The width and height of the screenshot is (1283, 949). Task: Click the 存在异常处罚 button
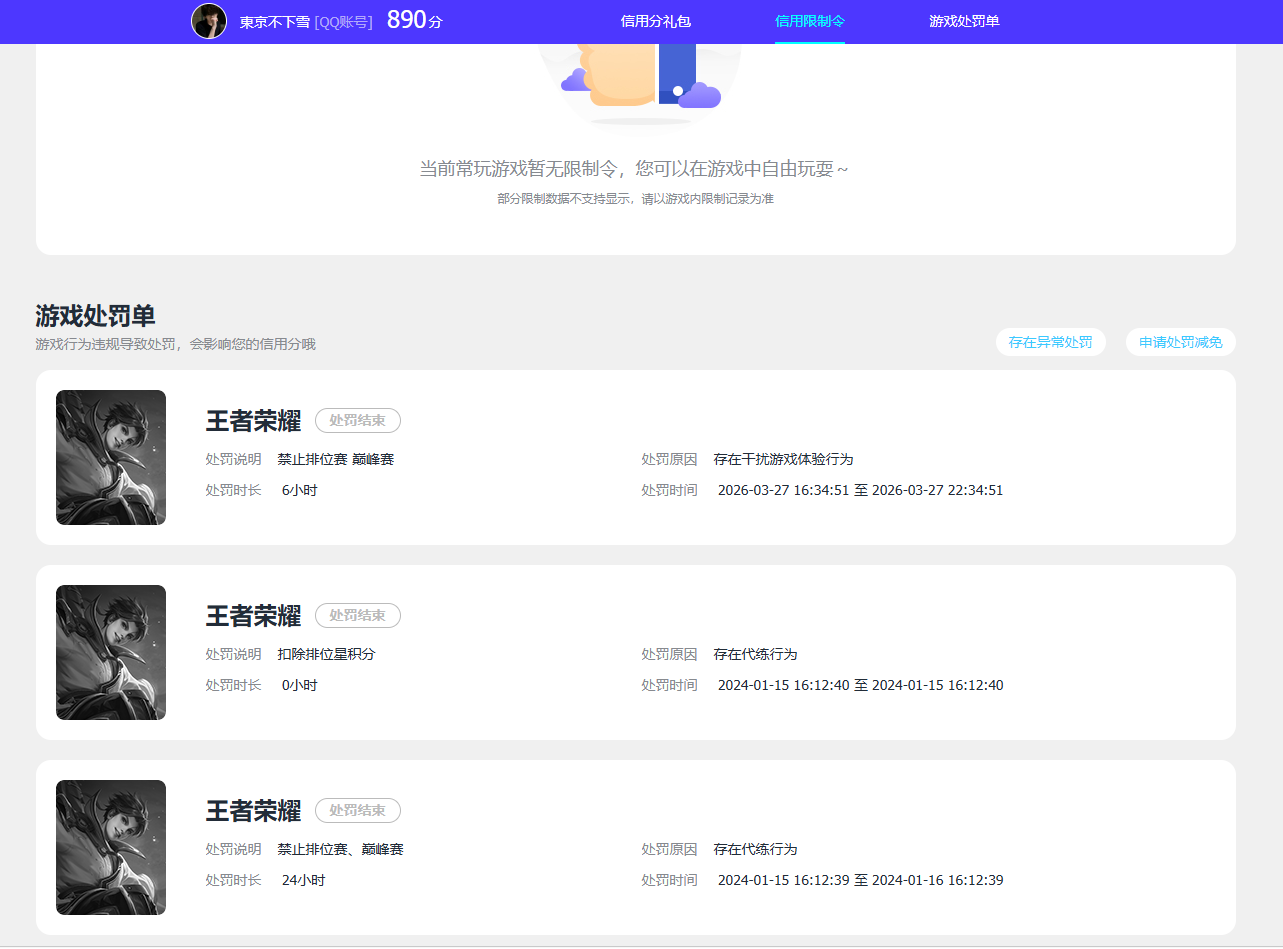(x=1051, y=342)
